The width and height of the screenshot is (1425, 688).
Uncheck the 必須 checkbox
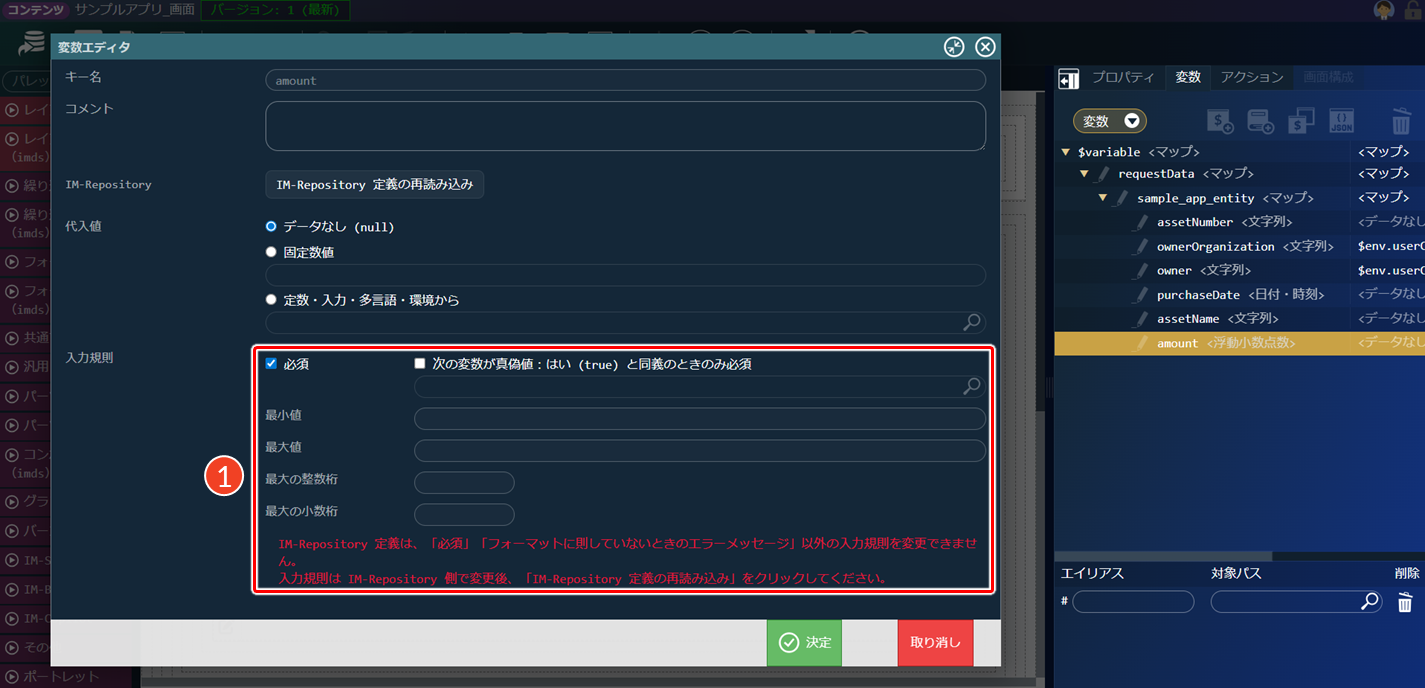pyautogui.click(x=271, y=364)
